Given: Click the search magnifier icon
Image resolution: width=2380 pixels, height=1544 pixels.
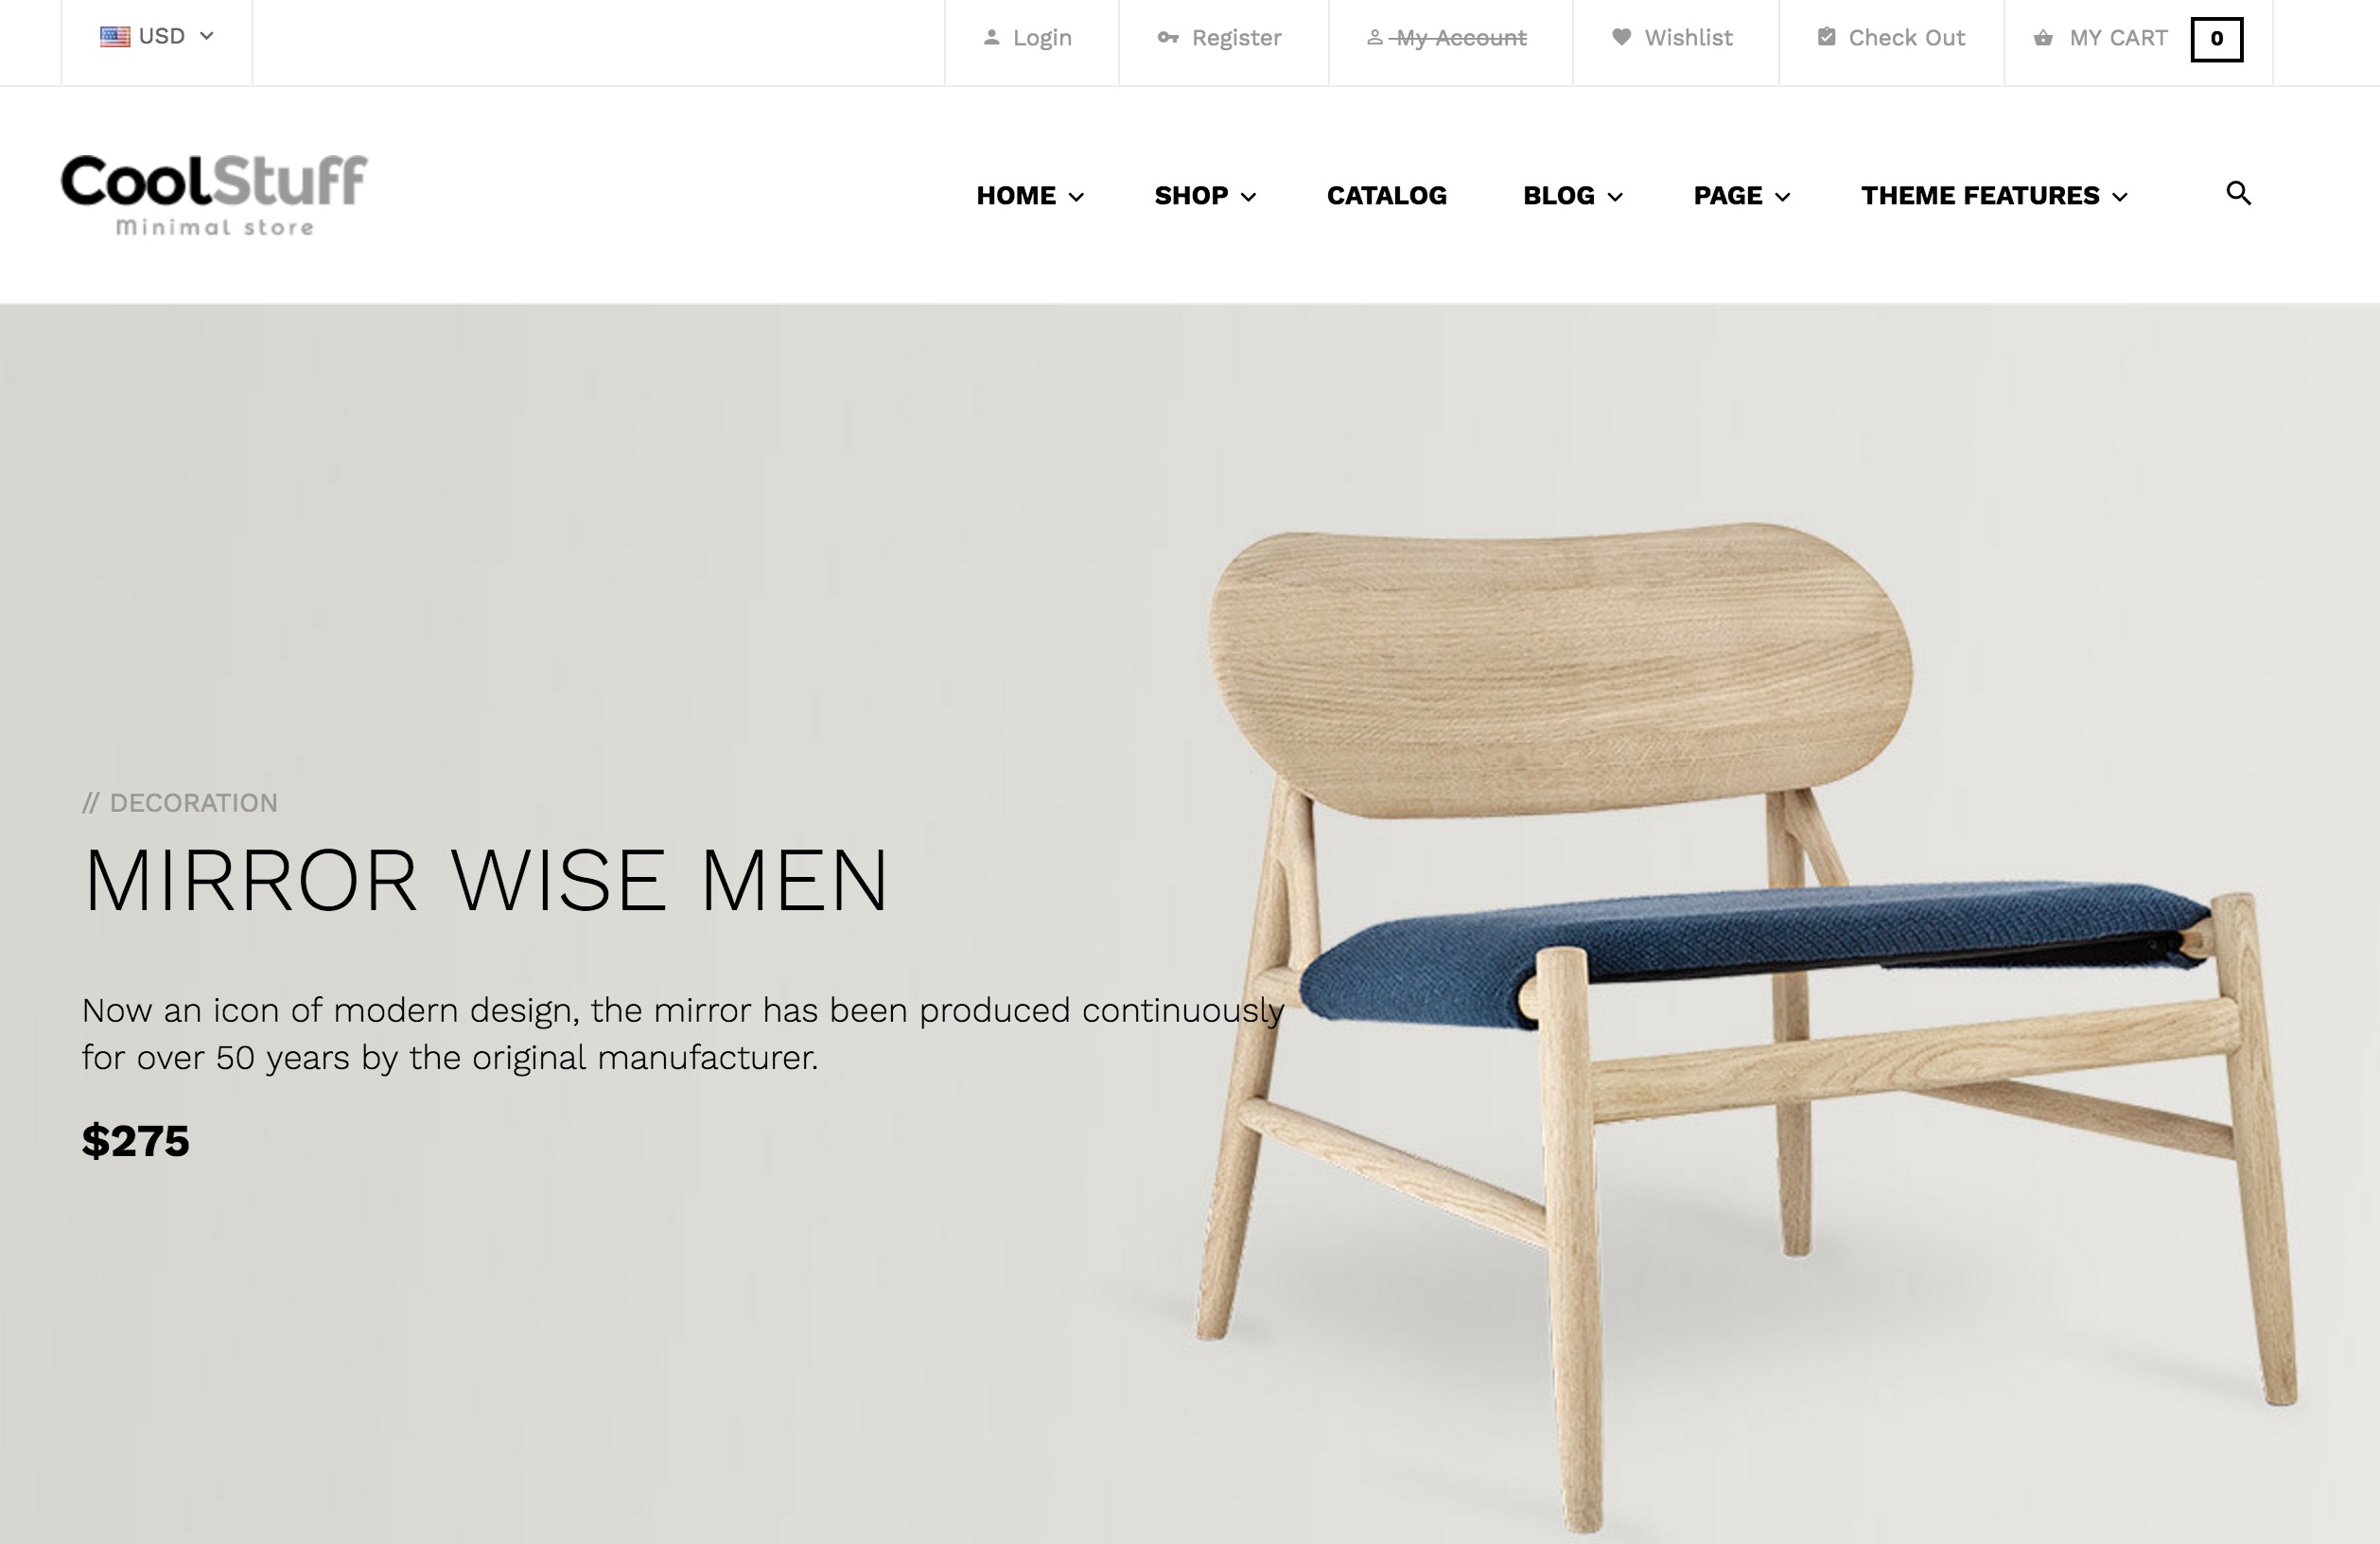Looking at the screenshot, I should [2238, 193].
